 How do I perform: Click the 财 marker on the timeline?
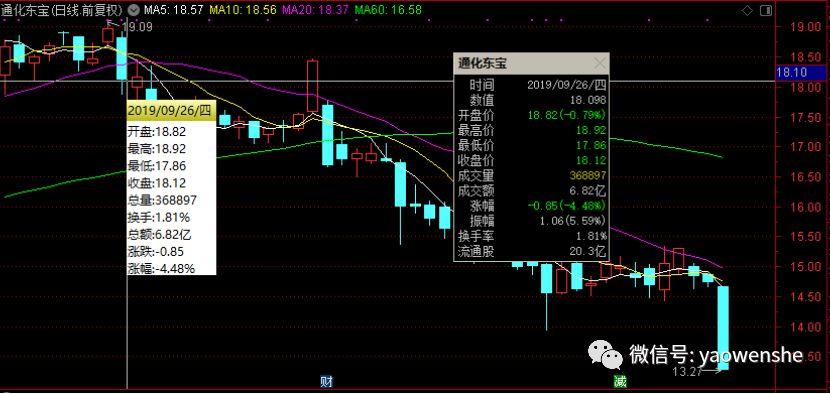click(x=327, y=381)
